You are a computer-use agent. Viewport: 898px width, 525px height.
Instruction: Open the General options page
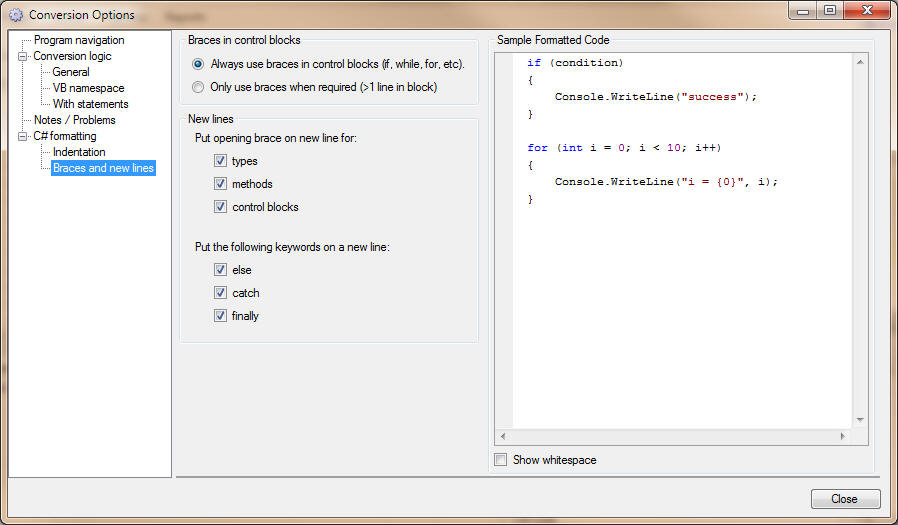pos(71,72)
